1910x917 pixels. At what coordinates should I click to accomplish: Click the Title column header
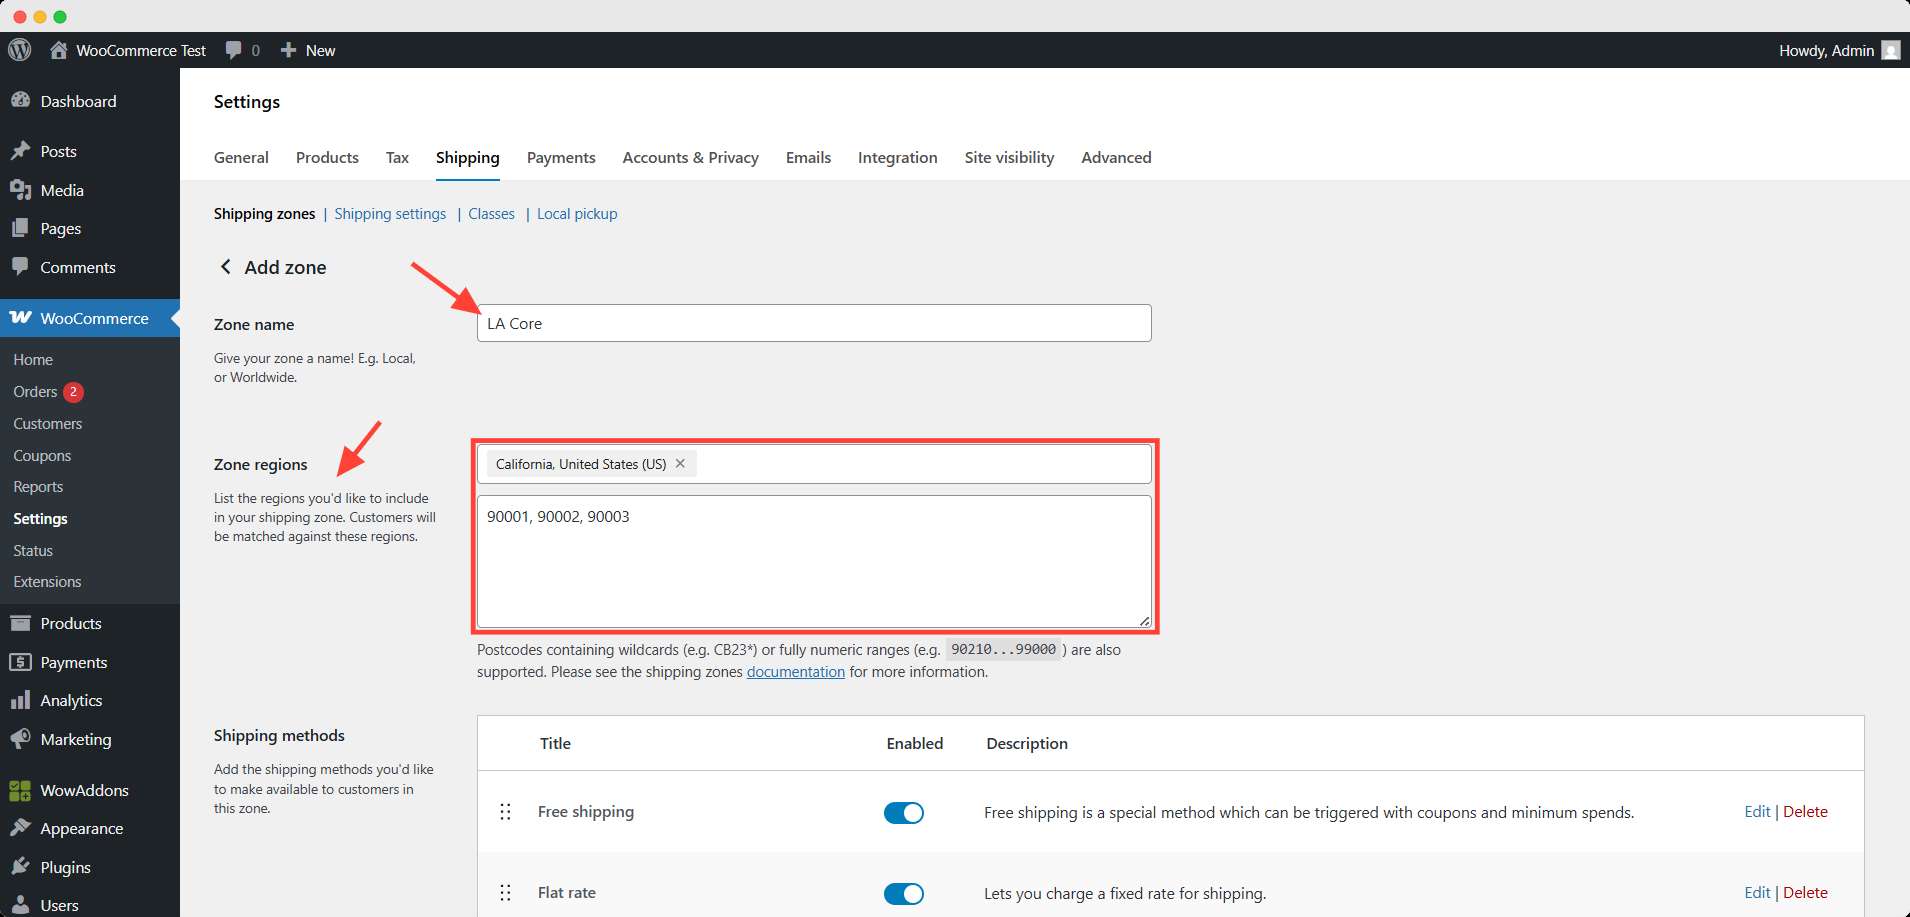coord(555,743)
